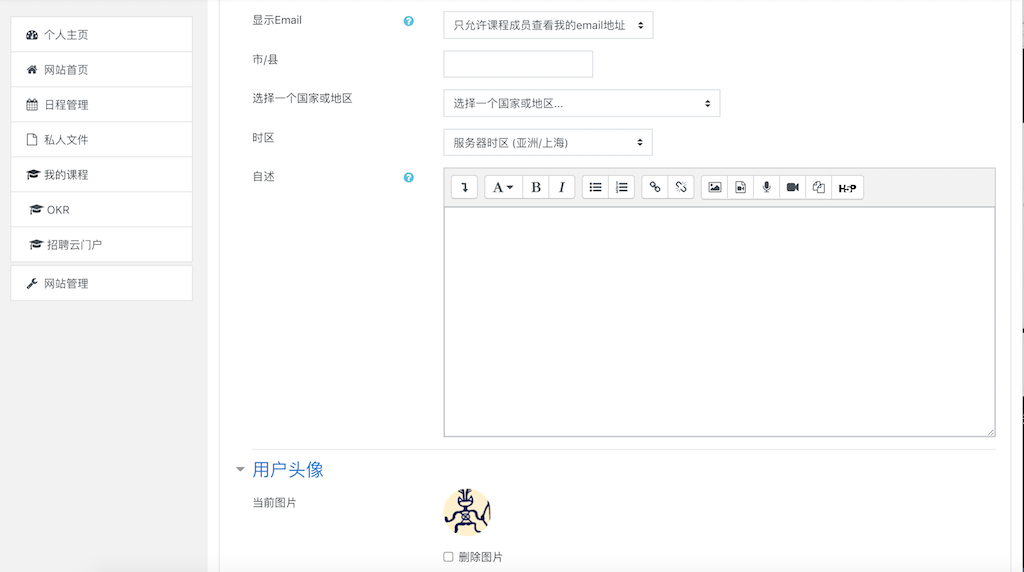Click the current user avatar picture

tap(467, 512)
